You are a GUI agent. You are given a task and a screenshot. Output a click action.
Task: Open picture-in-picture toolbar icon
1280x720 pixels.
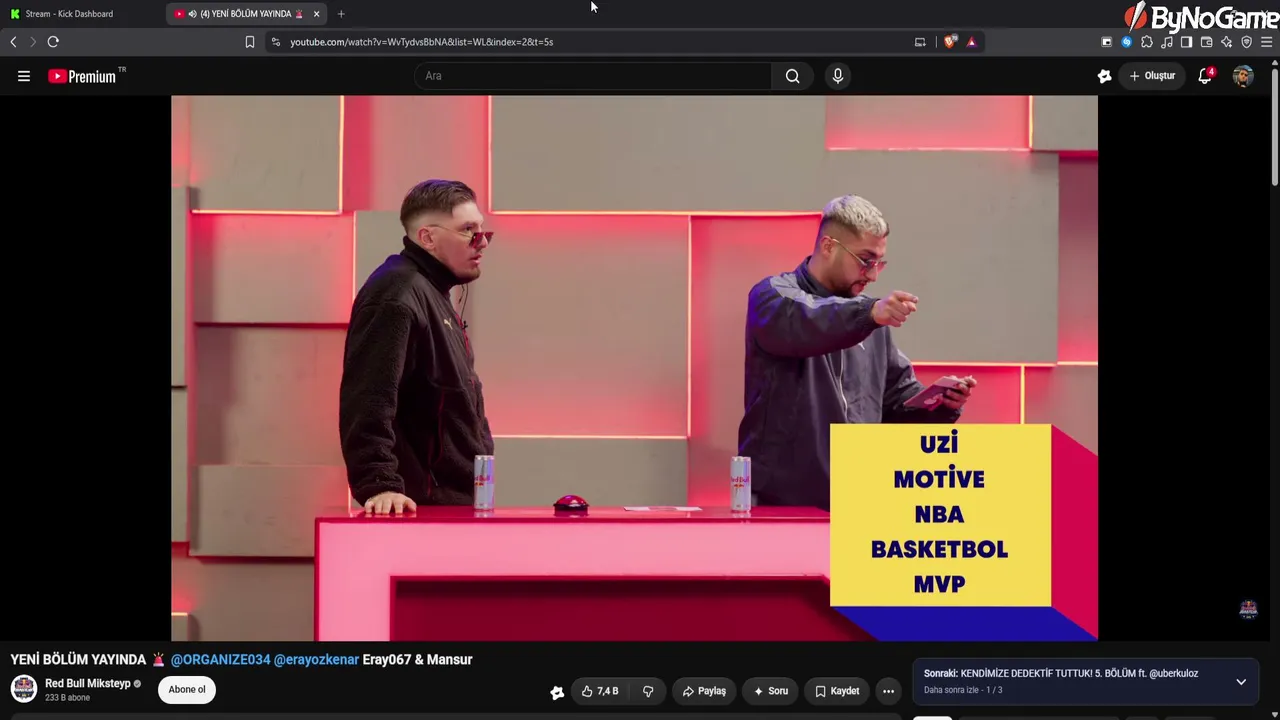1106,42
